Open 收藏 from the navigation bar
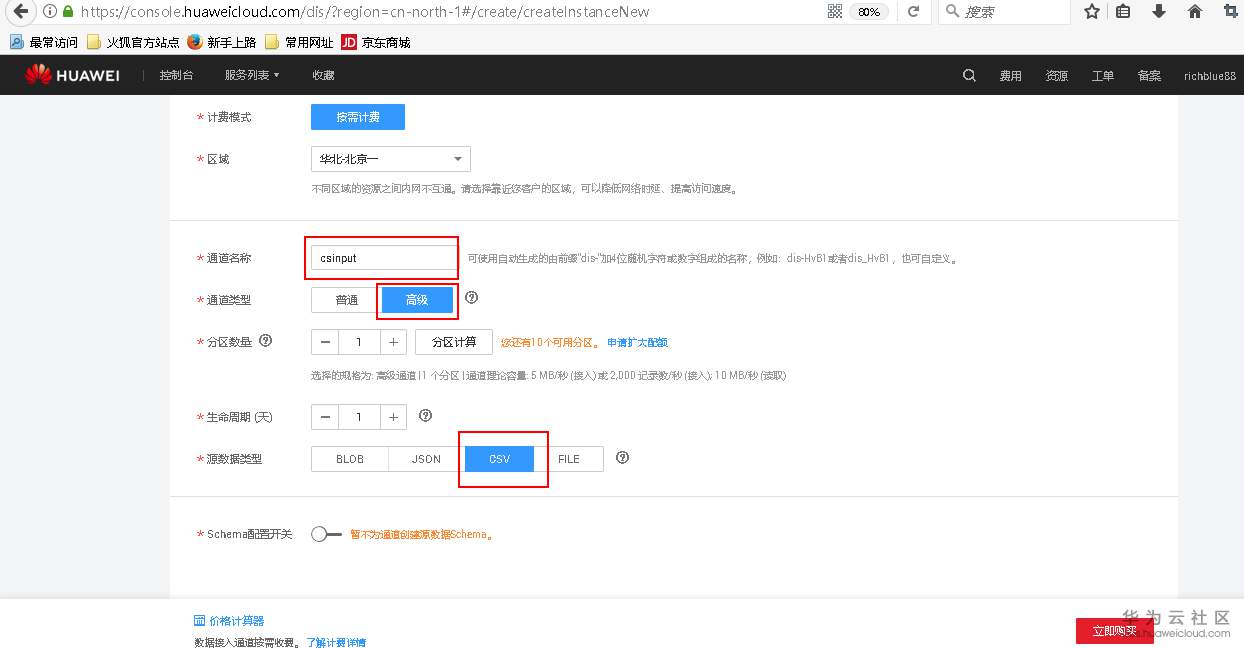 point(322,74)
